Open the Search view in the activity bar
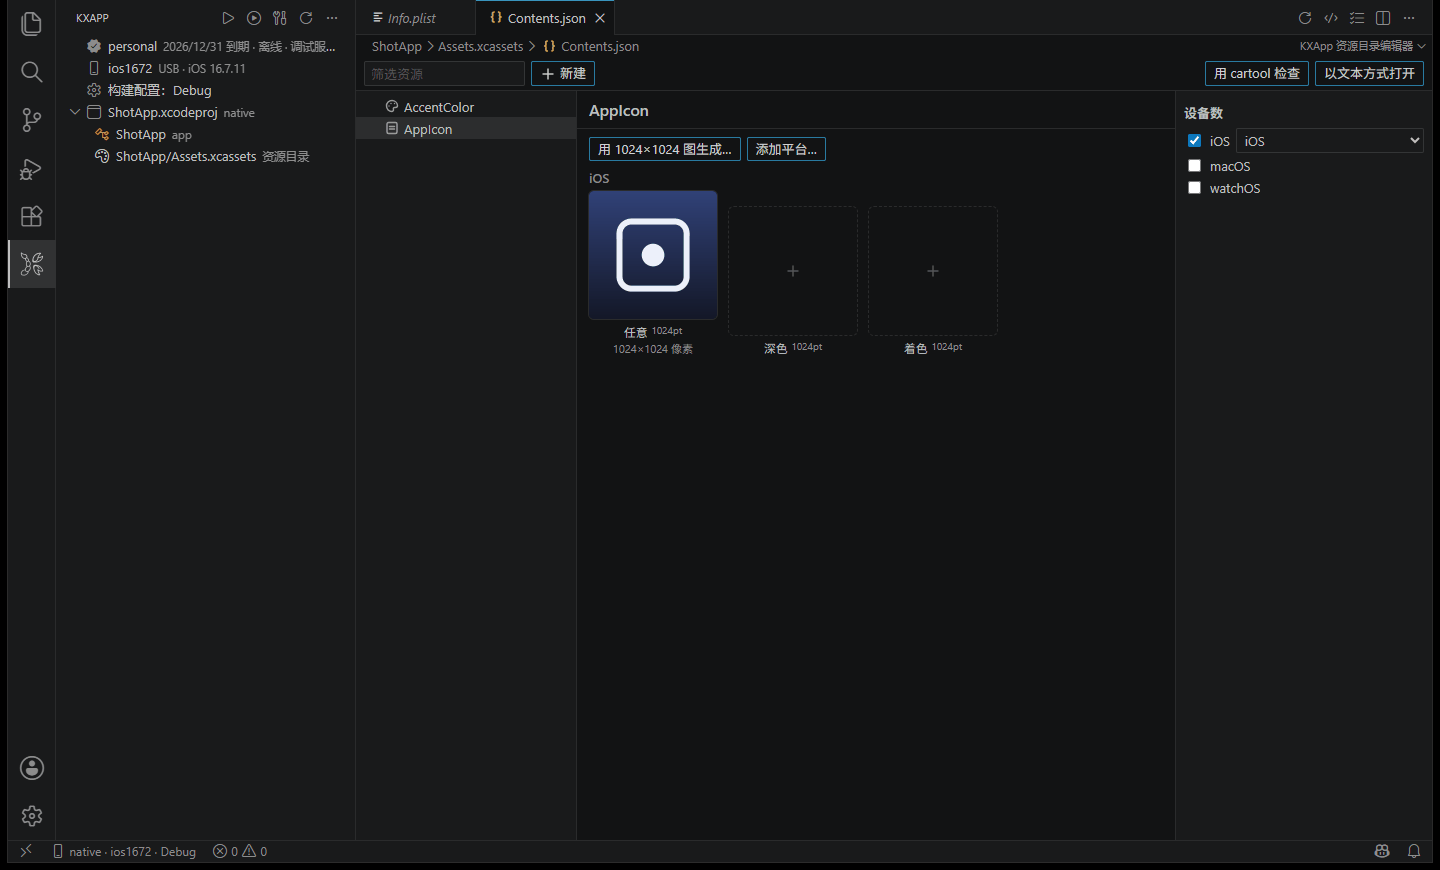Viewport: 1440px width, 870px height. click(32, 72)
